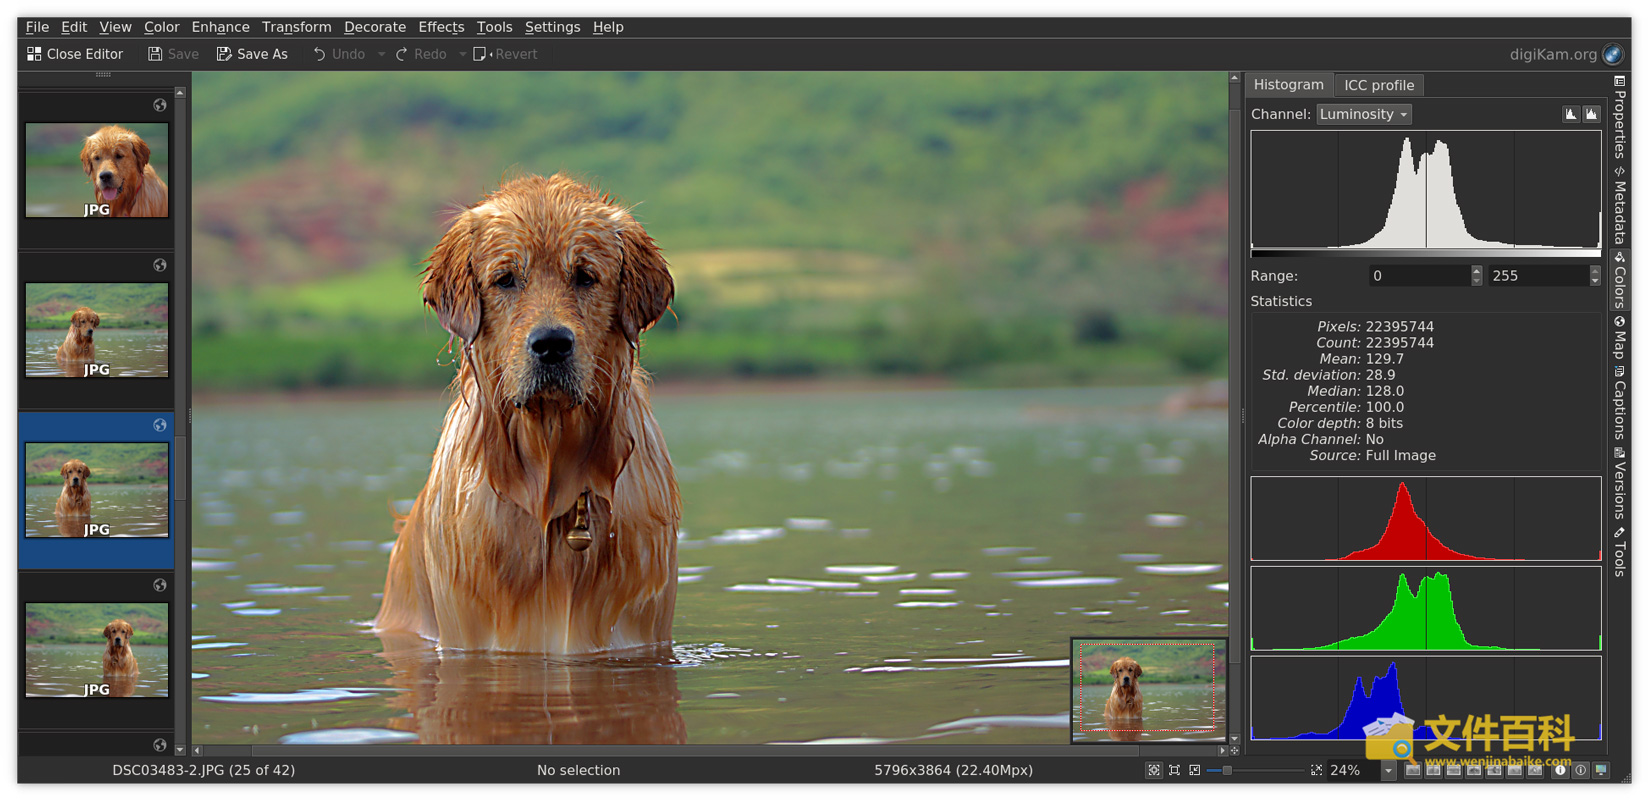Decrease the Range maximum value stepper

click(x=1594, y=281)
